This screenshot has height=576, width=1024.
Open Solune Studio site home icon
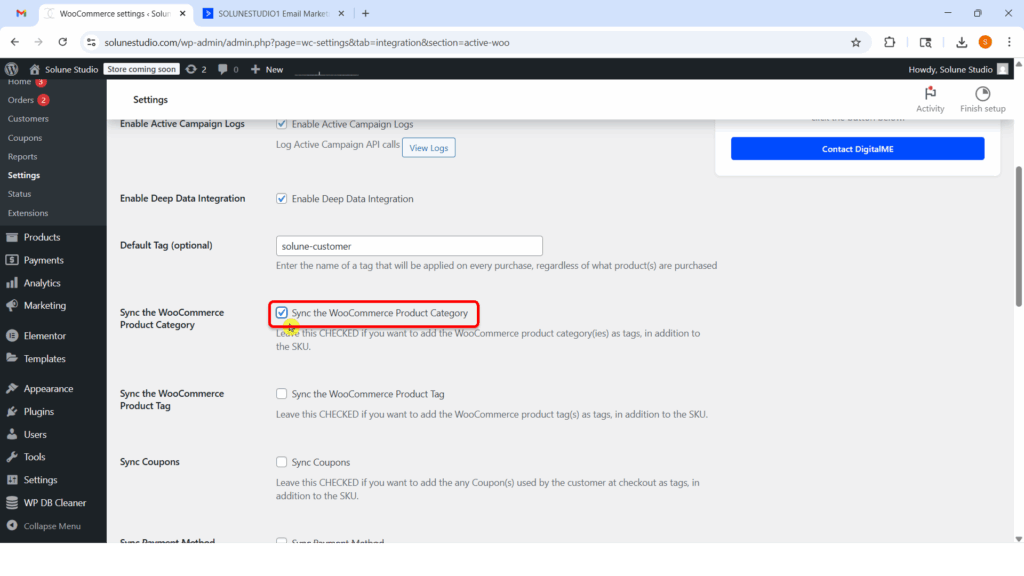coord(35,69)
